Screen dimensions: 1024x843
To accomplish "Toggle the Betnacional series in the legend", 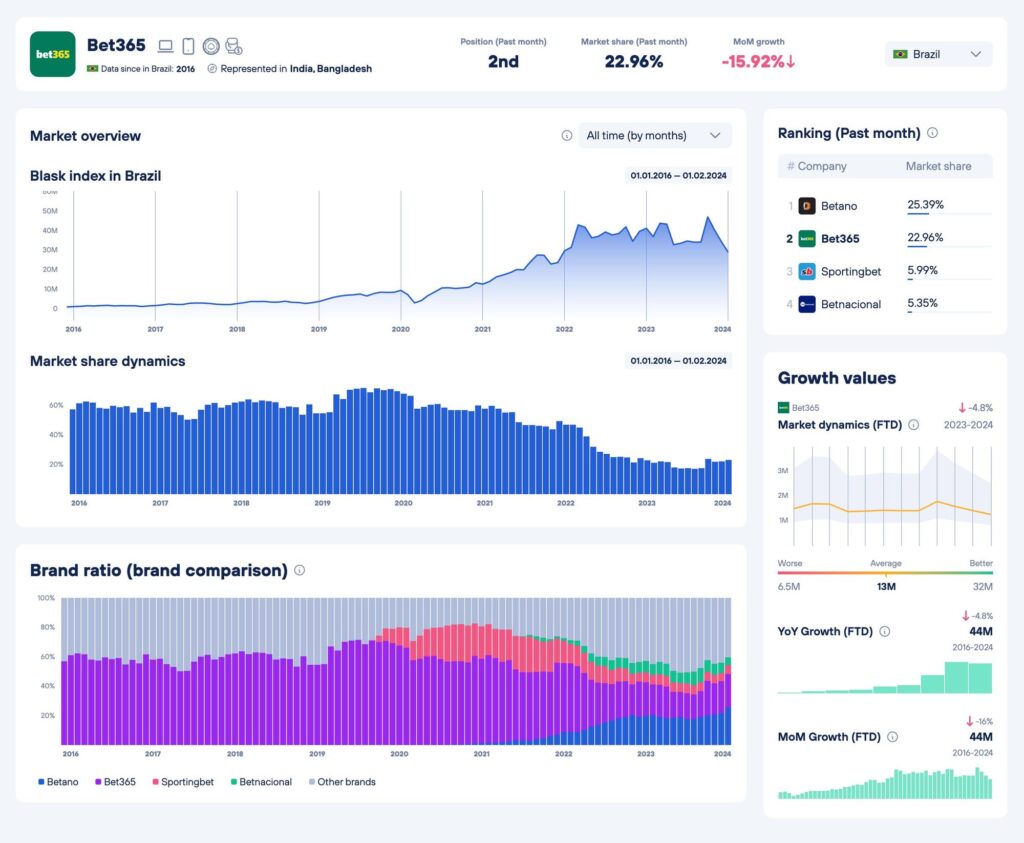I will tap(261, 782).
